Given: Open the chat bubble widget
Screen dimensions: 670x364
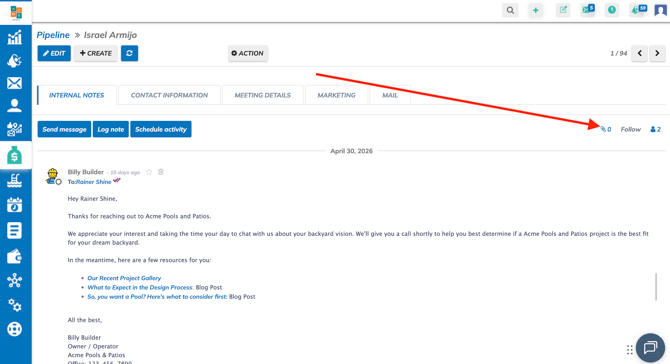Looking at the screenshot, I should (650, 347).
